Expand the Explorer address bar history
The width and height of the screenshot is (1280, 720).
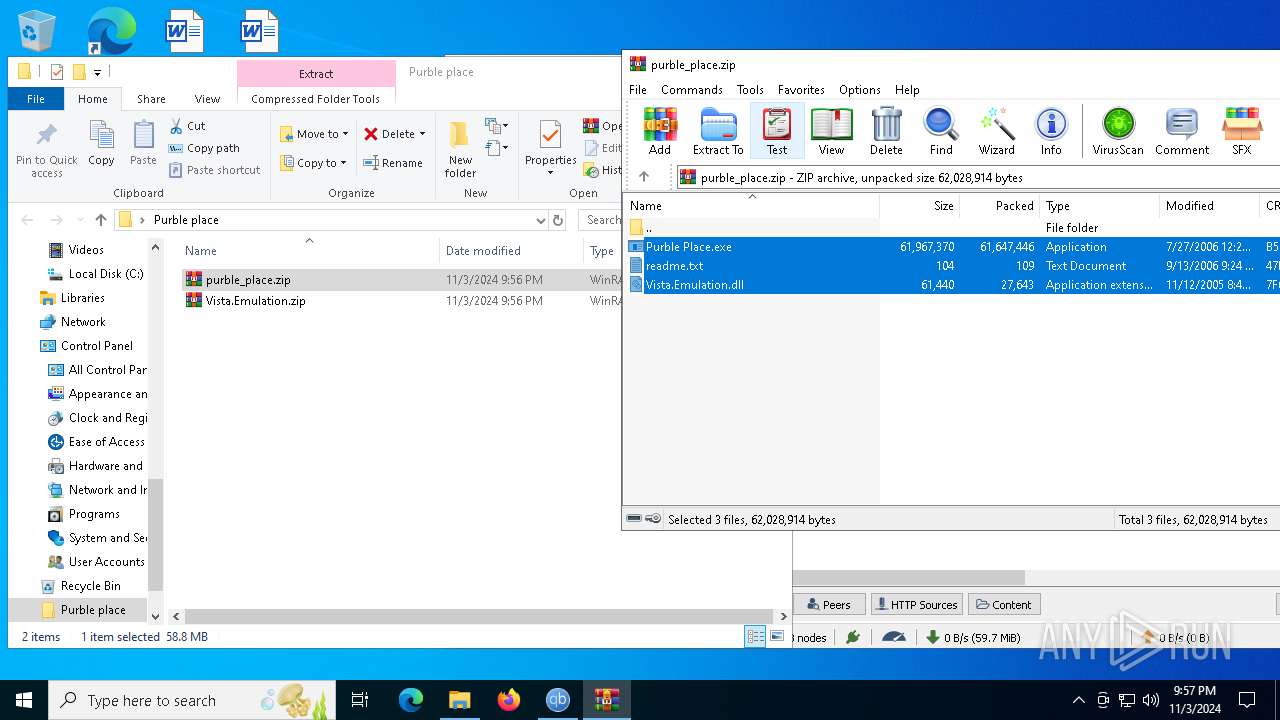click(x=541, y=220)
